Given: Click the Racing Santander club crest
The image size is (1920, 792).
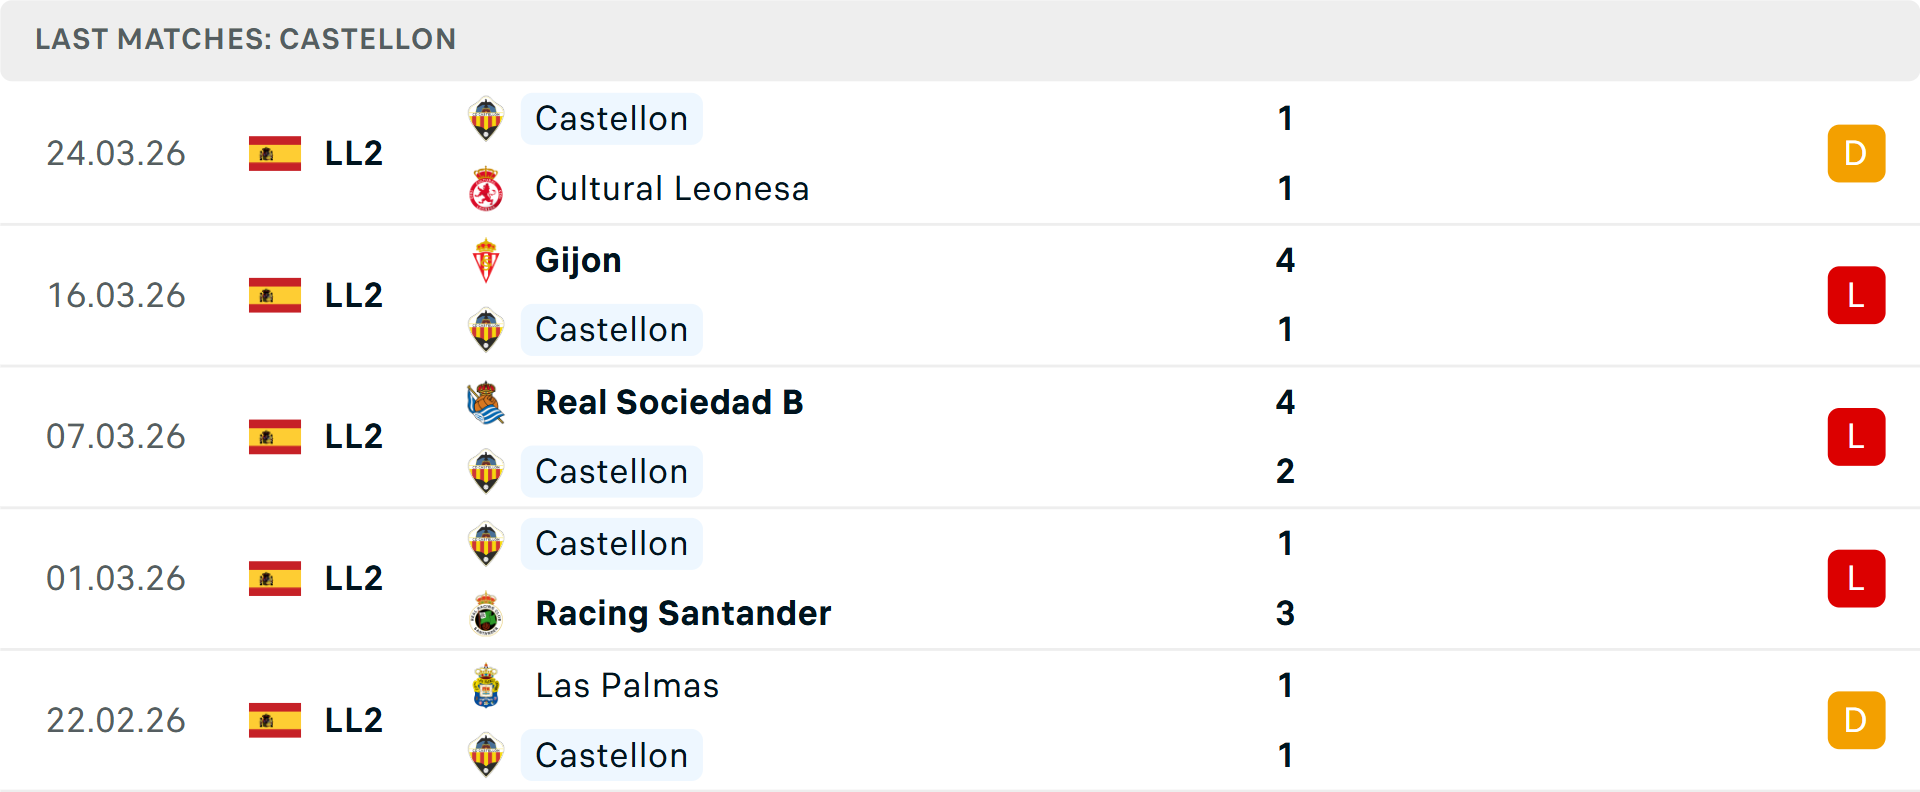Looking at the screenshot, I should (486, 614).
